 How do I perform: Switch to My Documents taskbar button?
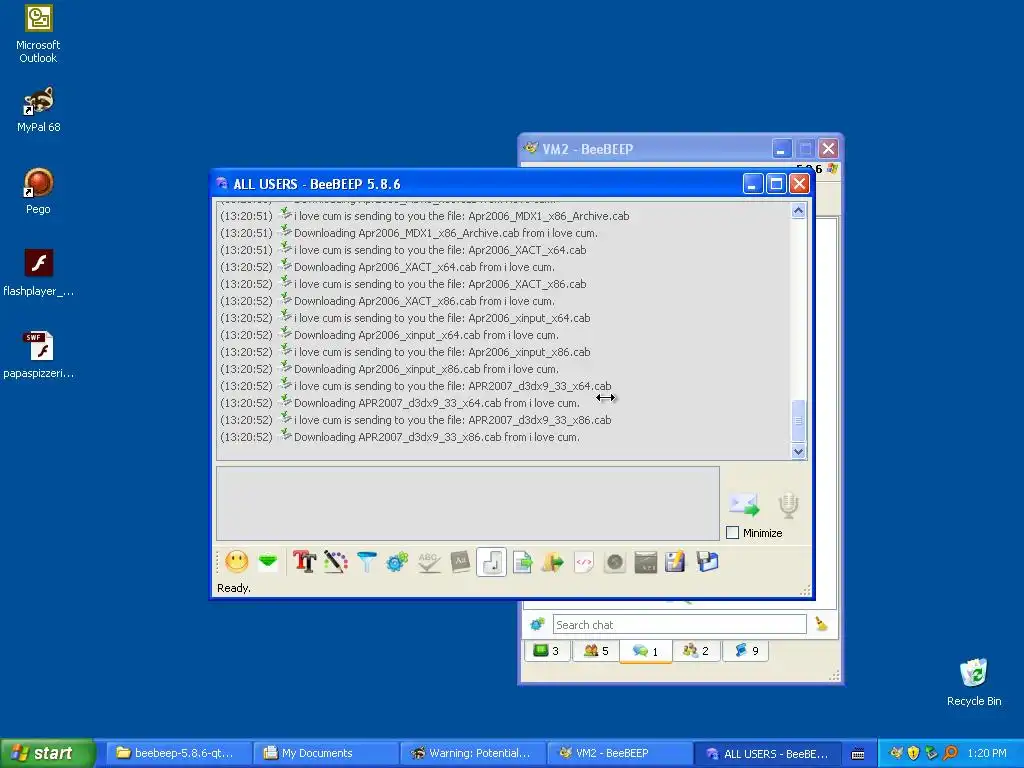(325, 753)
